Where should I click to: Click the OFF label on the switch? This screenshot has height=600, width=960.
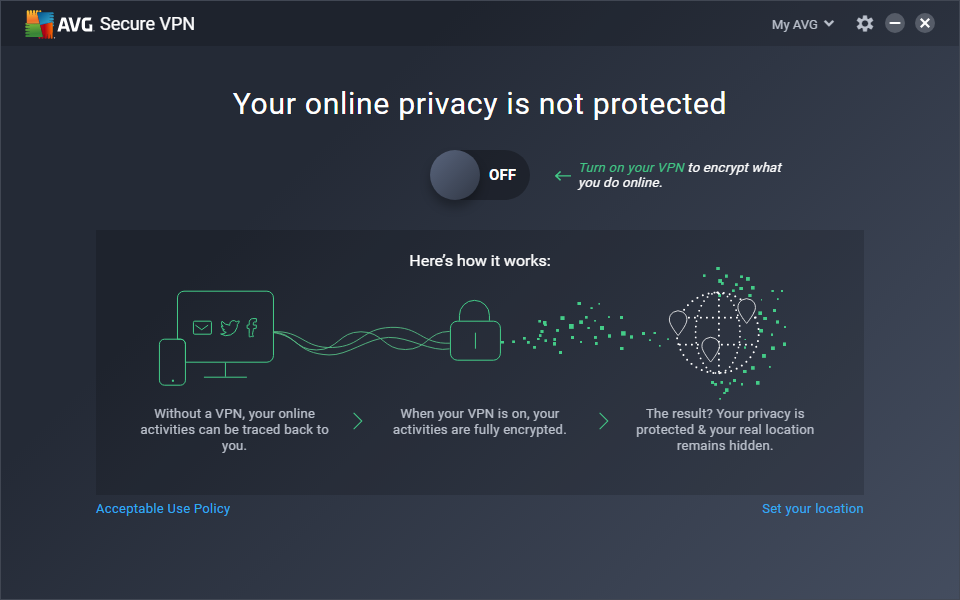coord(502,175)
